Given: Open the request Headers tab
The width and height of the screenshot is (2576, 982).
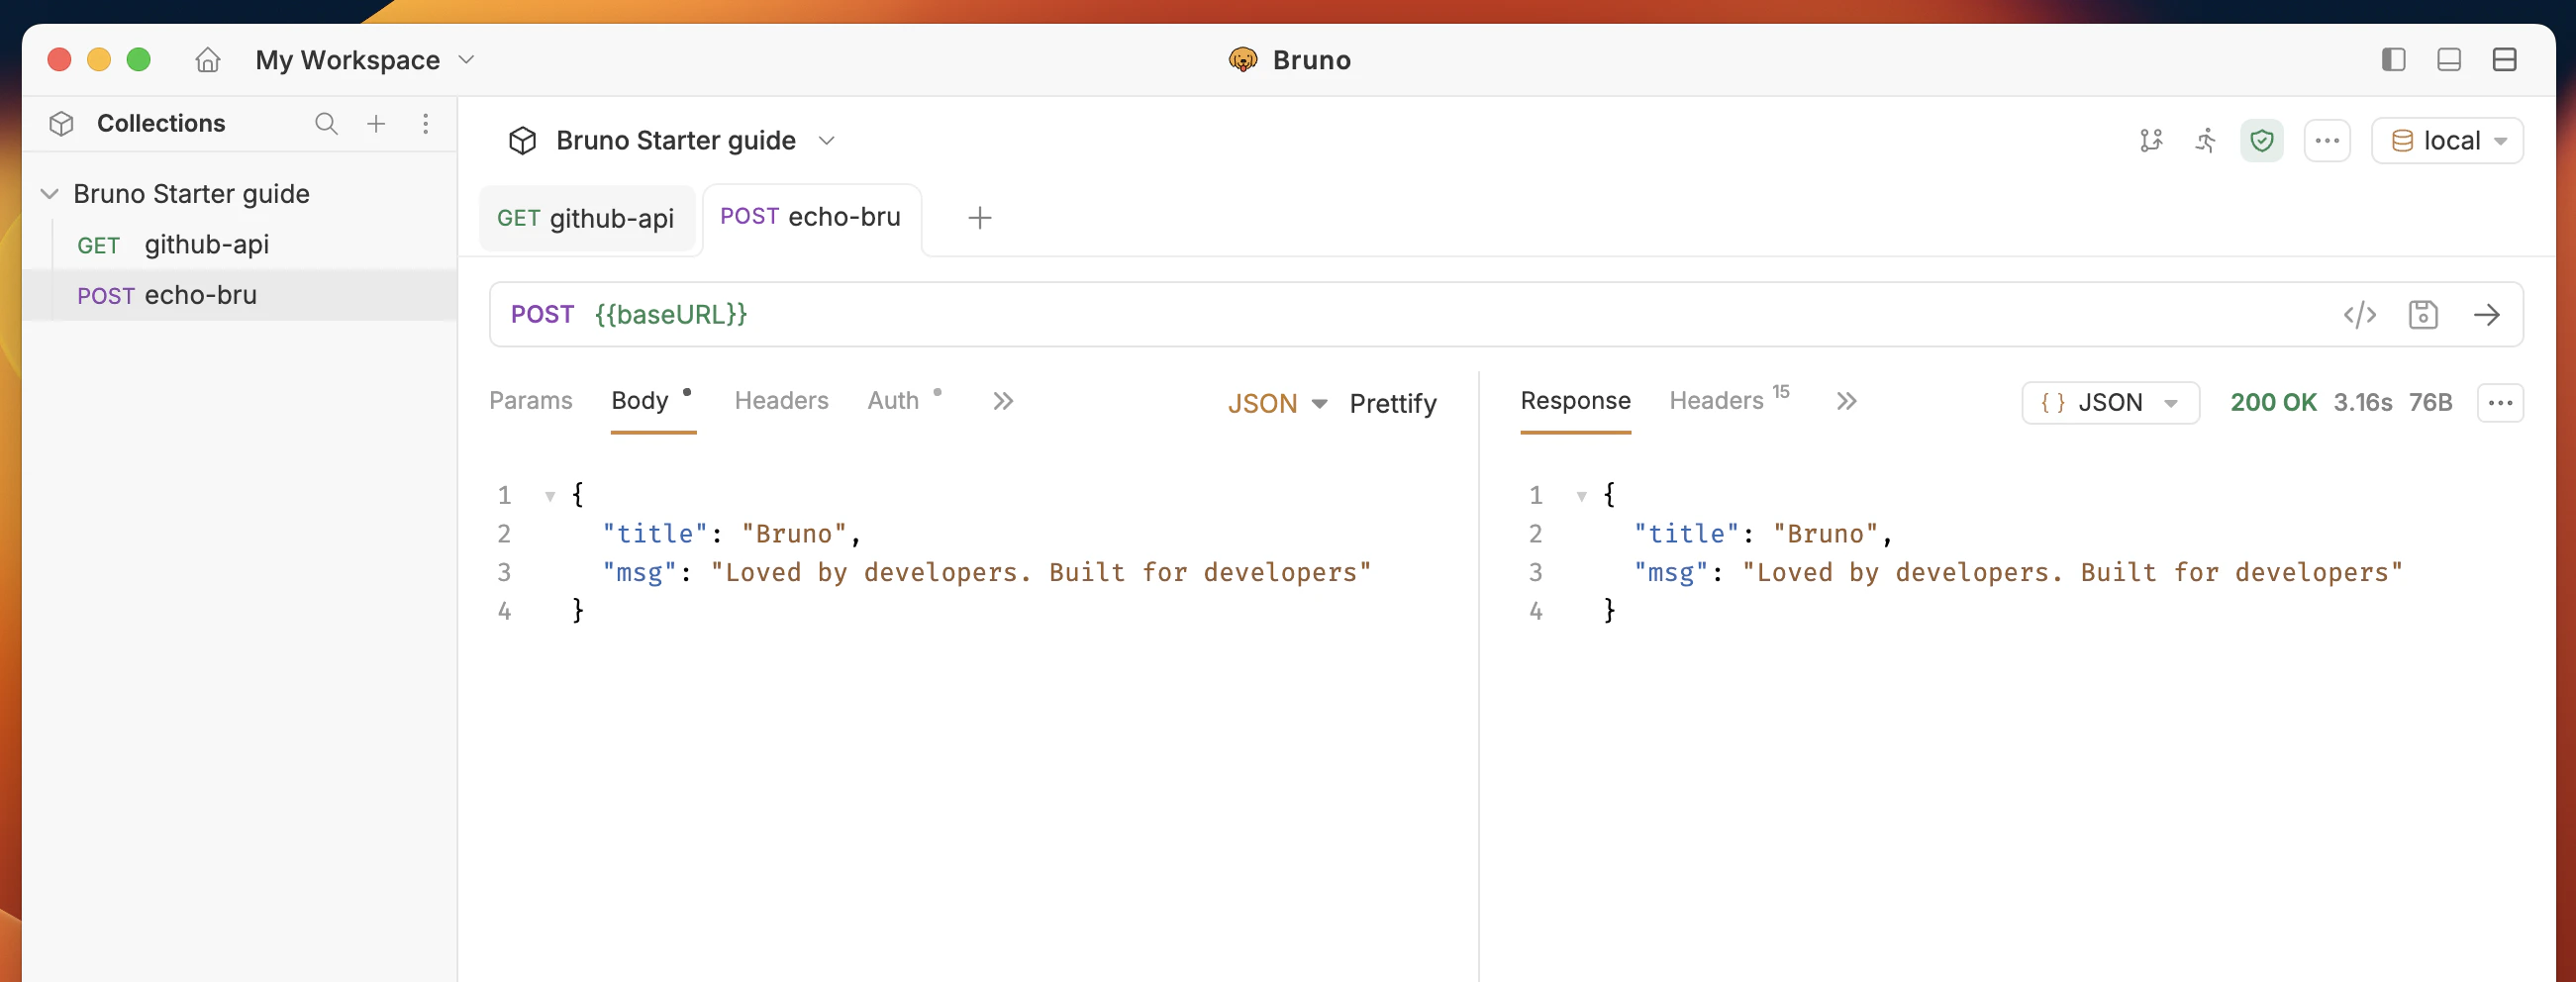Looking at the screenshot, I should pyautogui.click(x=781, y=401).
